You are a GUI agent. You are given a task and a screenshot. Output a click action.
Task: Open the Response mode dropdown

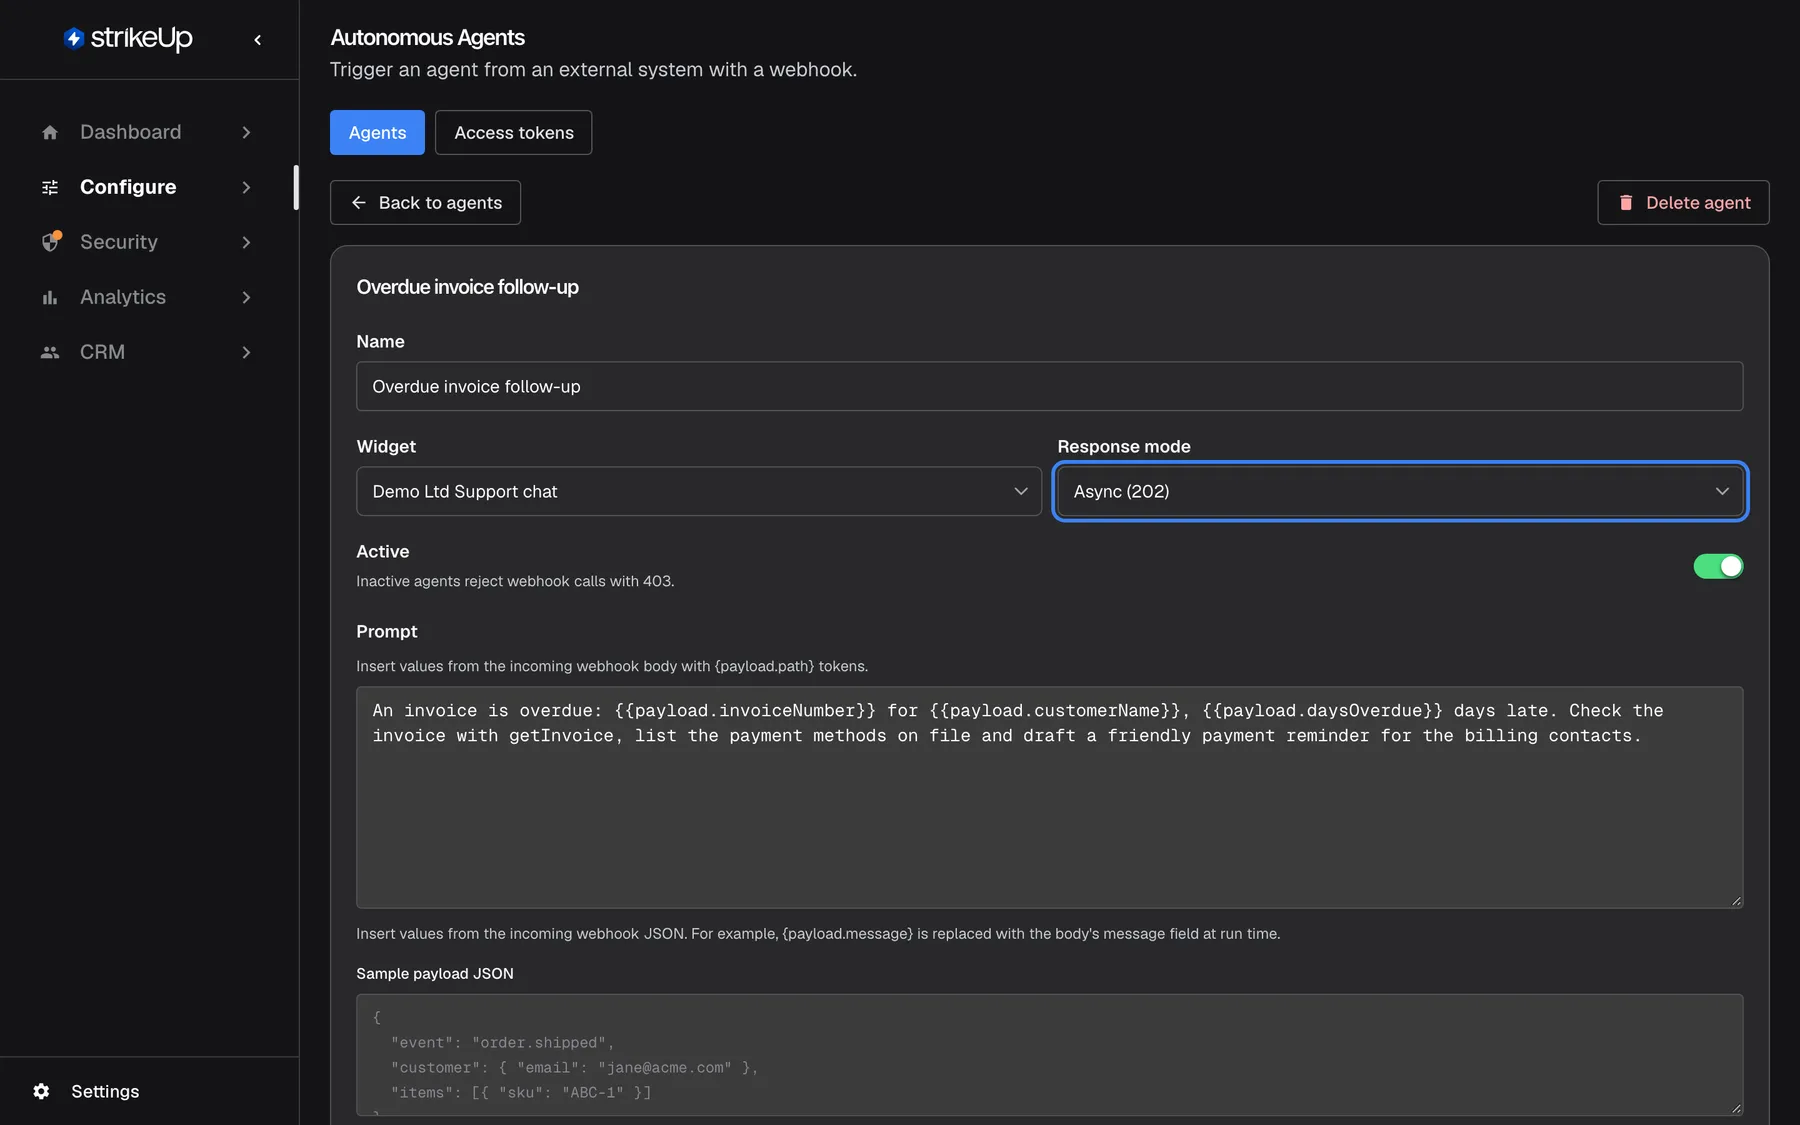(x=1400, y=491)
